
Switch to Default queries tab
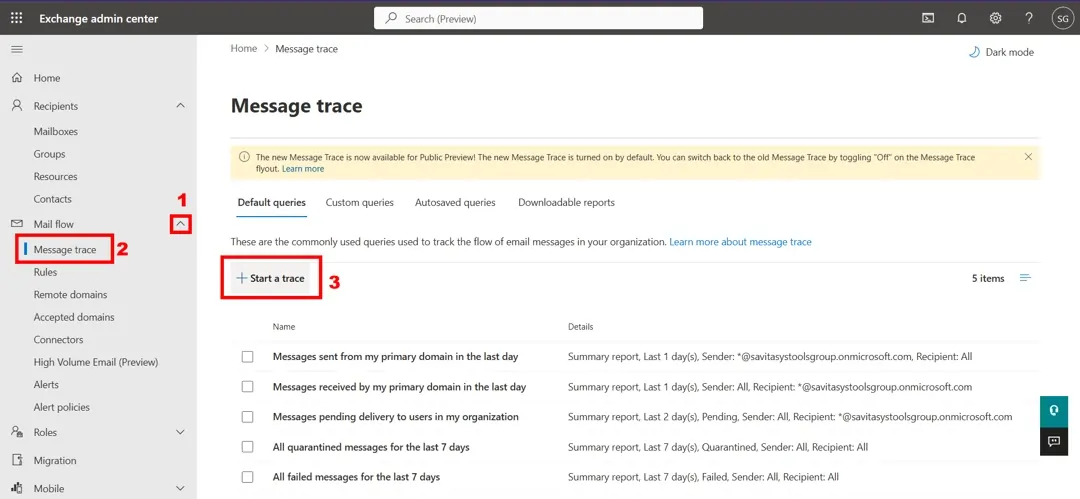(271, 203)
